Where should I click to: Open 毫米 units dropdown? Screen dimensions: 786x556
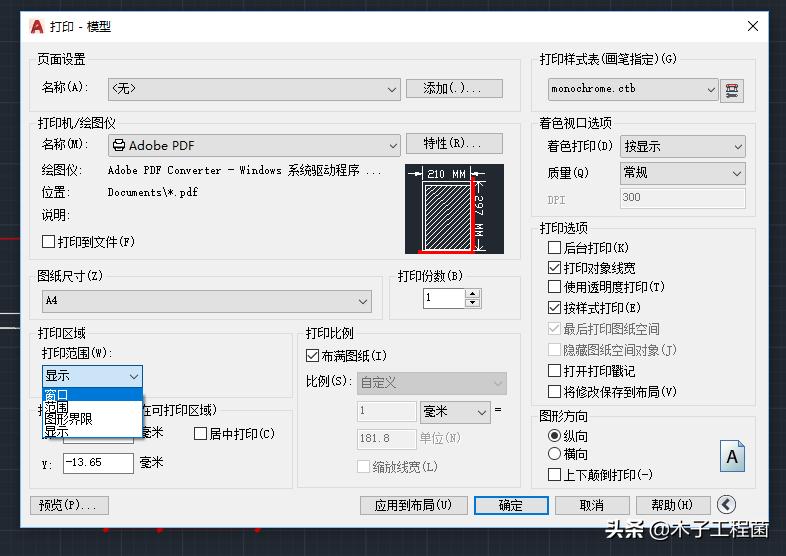pyautogui.click(x=455, y=412)
